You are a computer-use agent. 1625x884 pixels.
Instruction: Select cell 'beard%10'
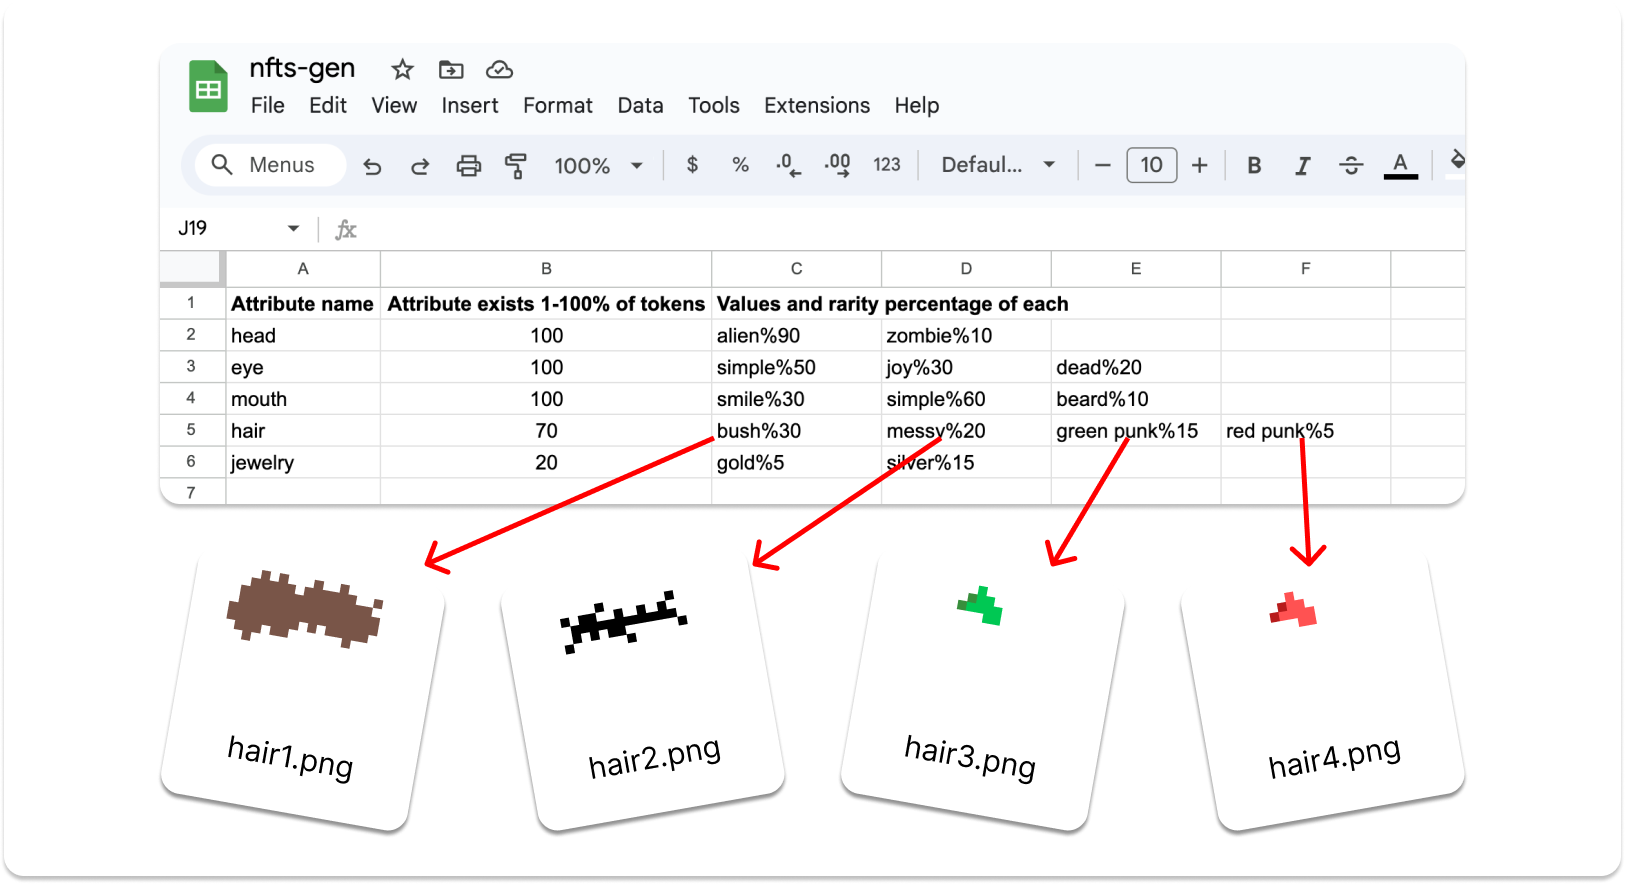(x=1136, y=399)
